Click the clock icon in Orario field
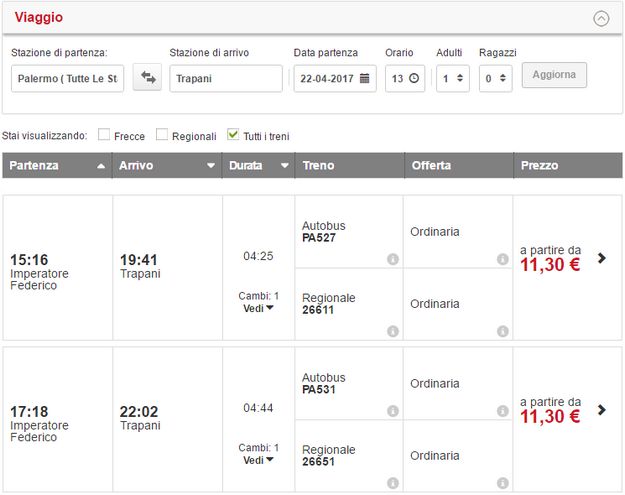The height and width of the screenshot is (495, 625). pyautogui.click(x=414, y=78)
